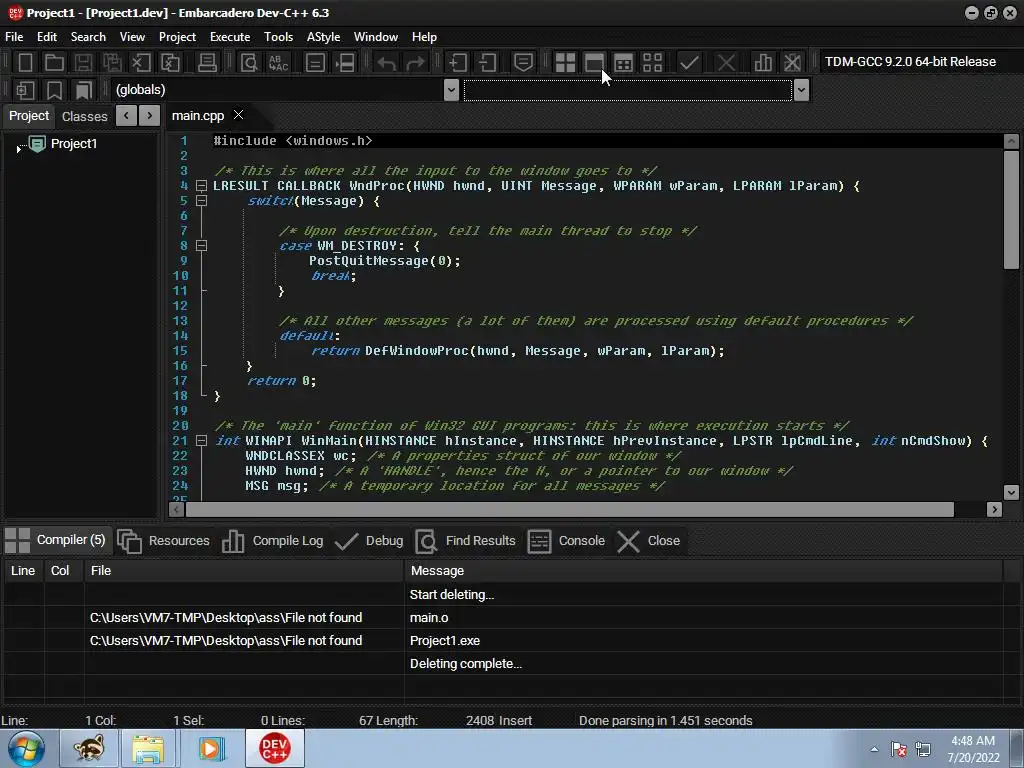Open the AStyle menu
Image resolution: width=1024 pixels, height=768 pixels.
(x=323, y=37)
